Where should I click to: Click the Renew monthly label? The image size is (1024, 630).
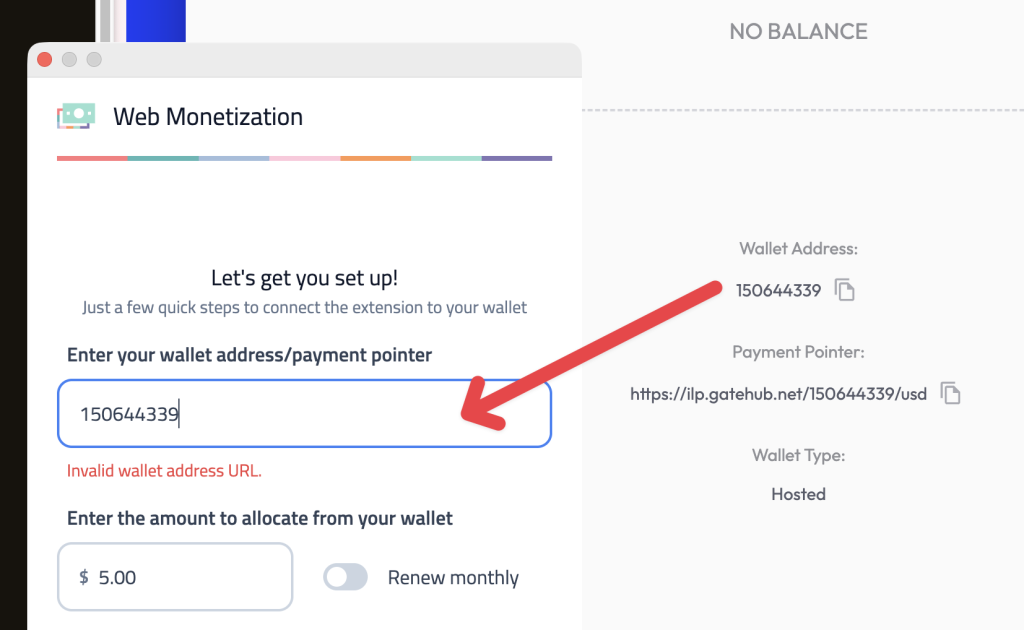(x=453, y=578)
